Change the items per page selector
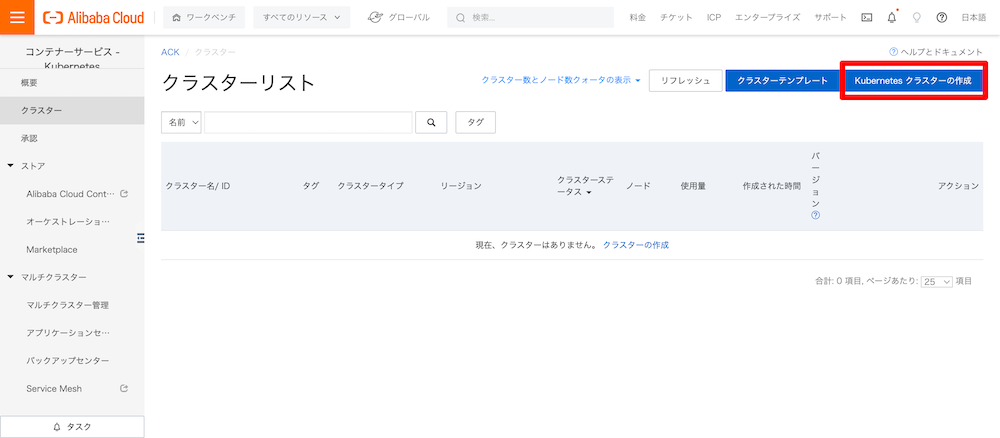Screen dimensions: 1000x438 (936, 282)
